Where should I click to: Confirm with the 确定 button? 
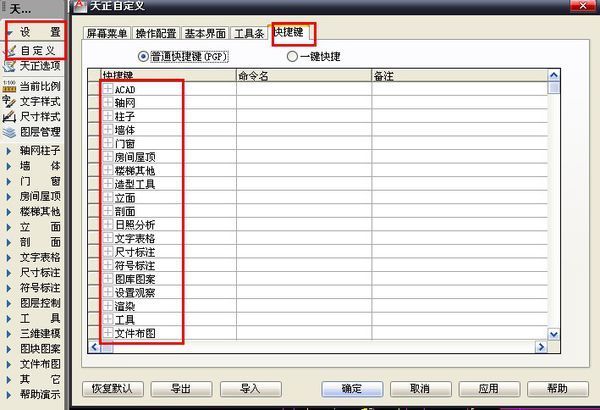[x=352, y=389]
